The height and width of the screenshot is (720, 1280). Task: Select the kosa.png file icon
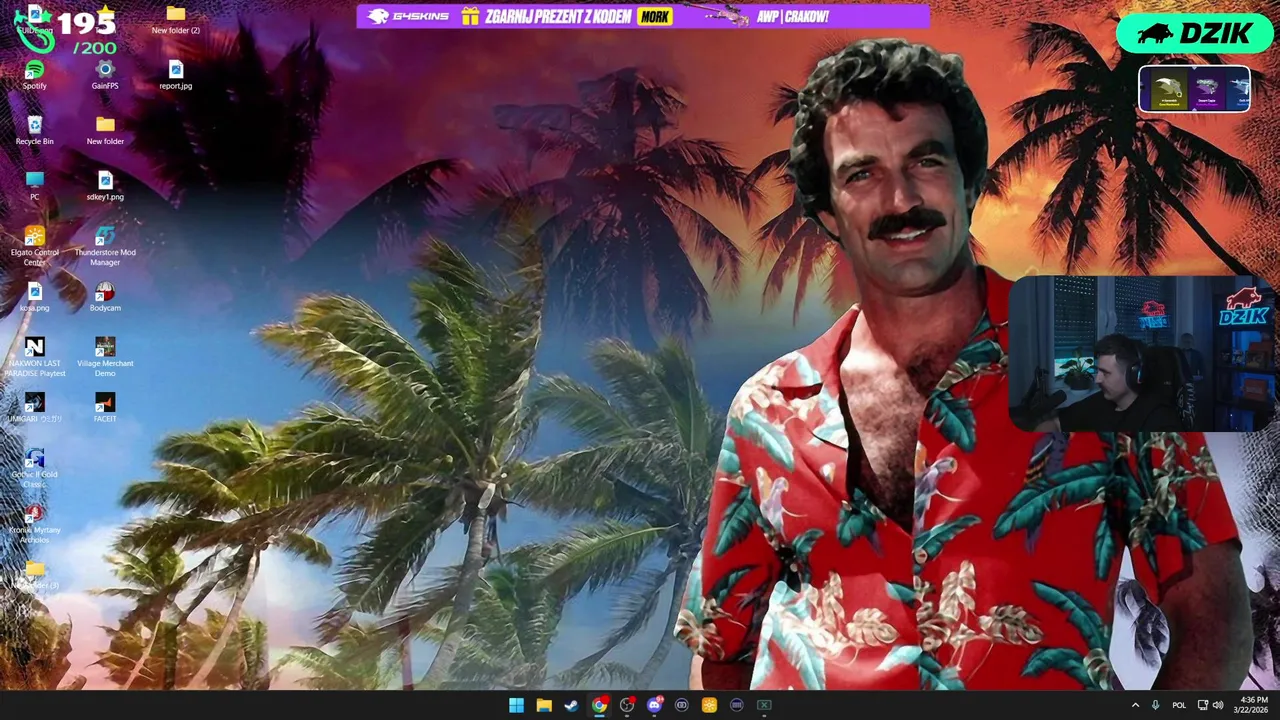[35, 297]
